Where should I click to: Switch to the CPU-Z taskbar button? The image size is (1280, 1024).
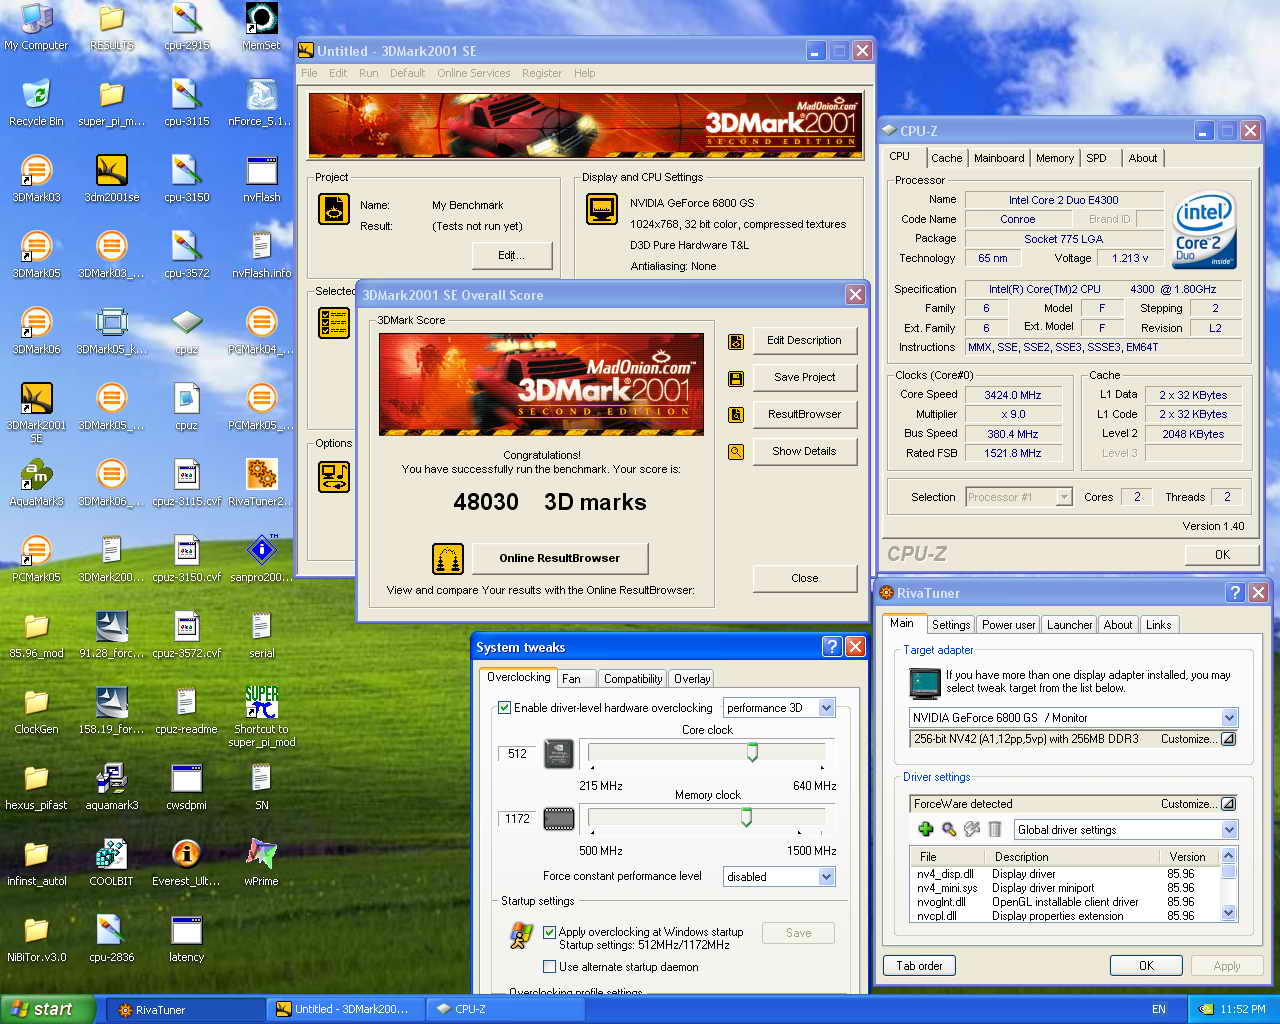505,1009
